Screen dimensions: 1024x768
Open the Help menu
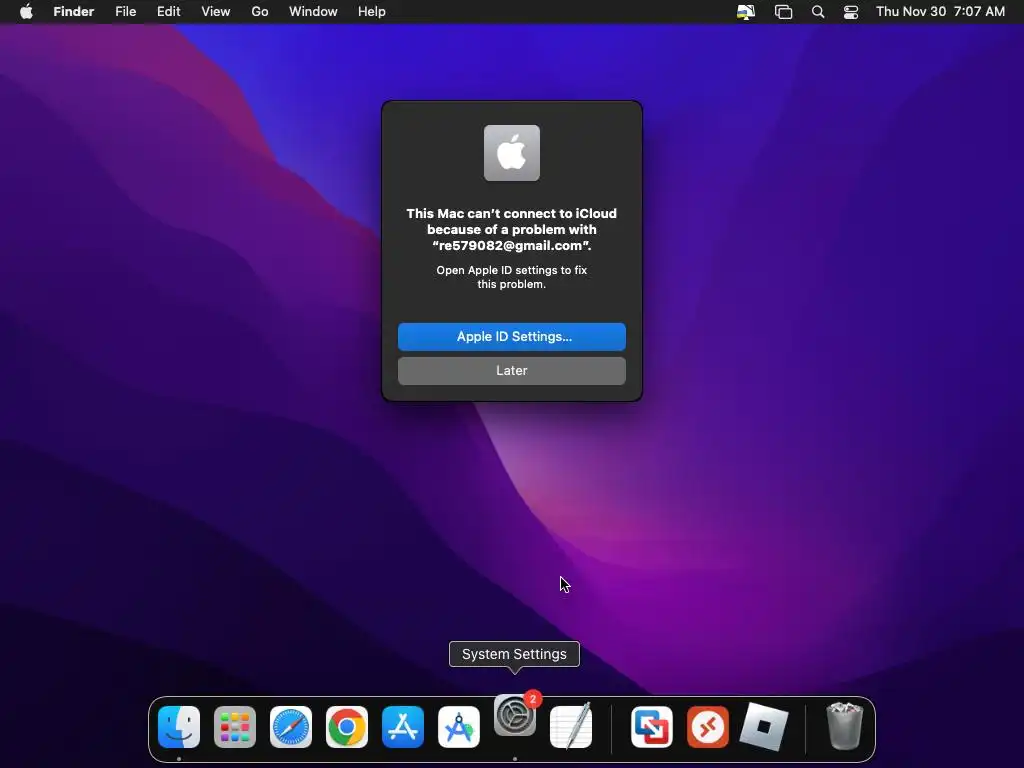click(x=372, y=12)
